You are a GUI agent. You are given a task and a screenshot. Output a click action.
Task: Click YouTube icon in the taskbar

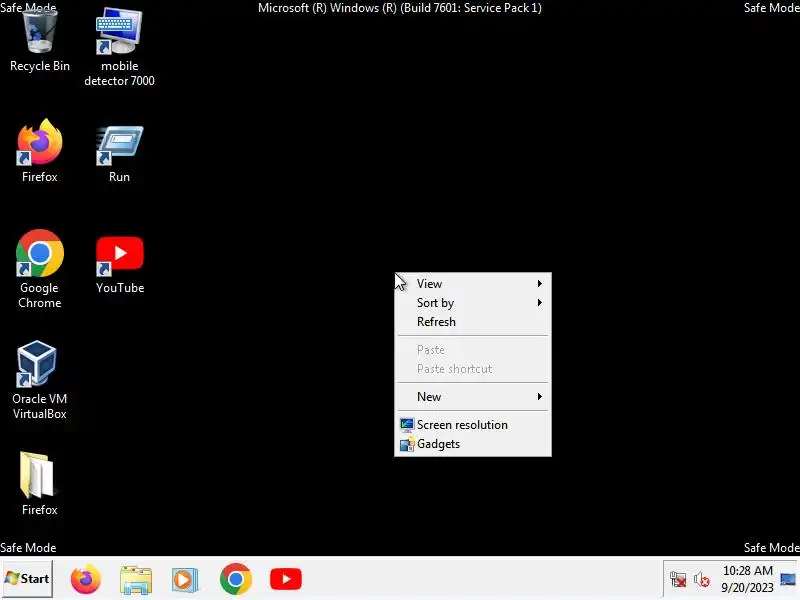pos(286,579)
